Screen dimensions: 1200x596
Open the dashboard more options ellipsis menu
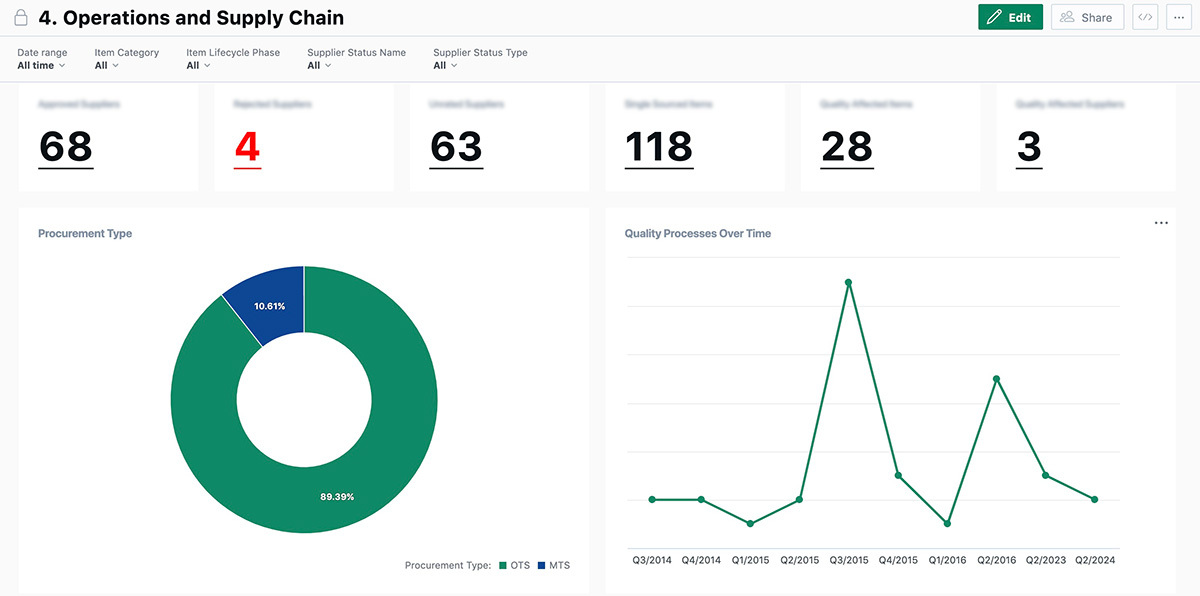coord(1178,17)
